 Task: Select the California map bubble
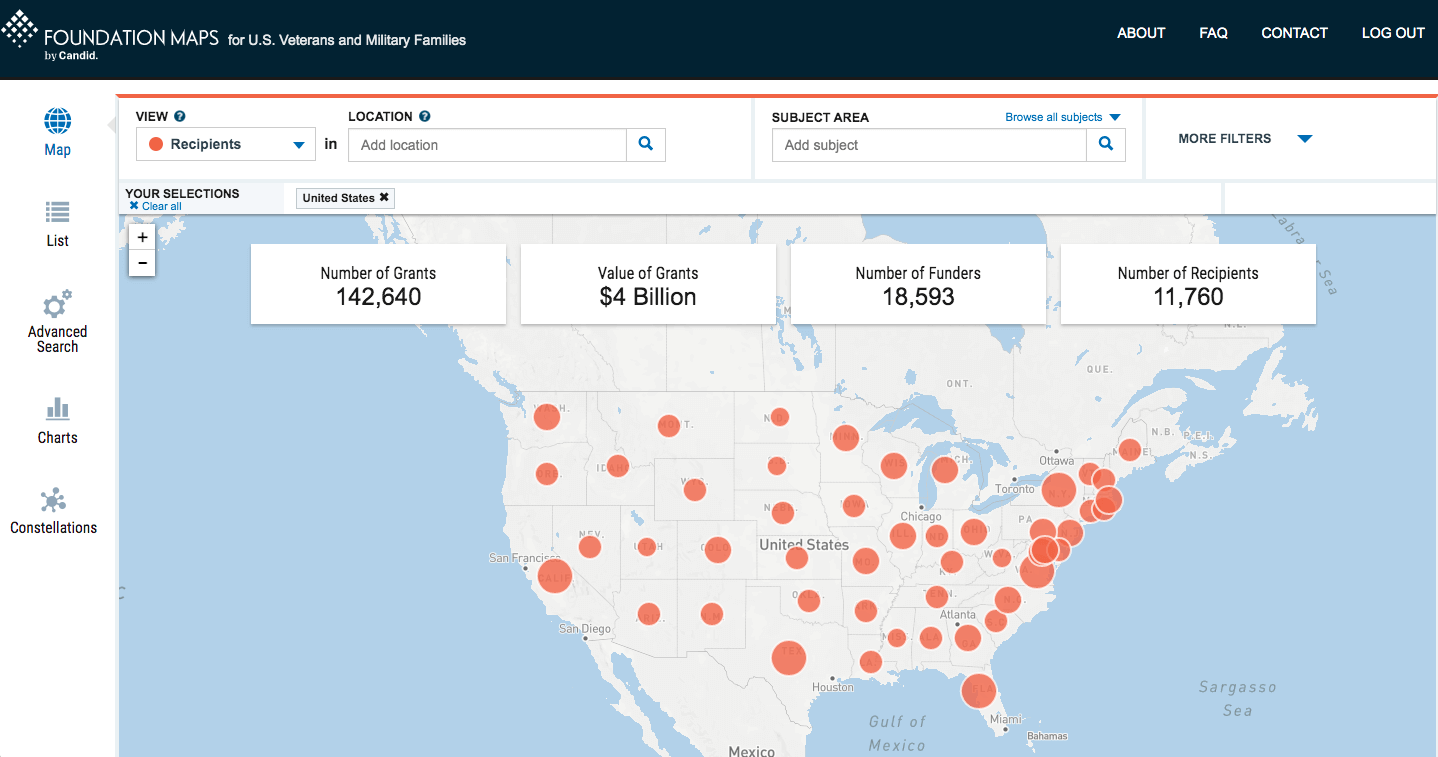[554, 577]
